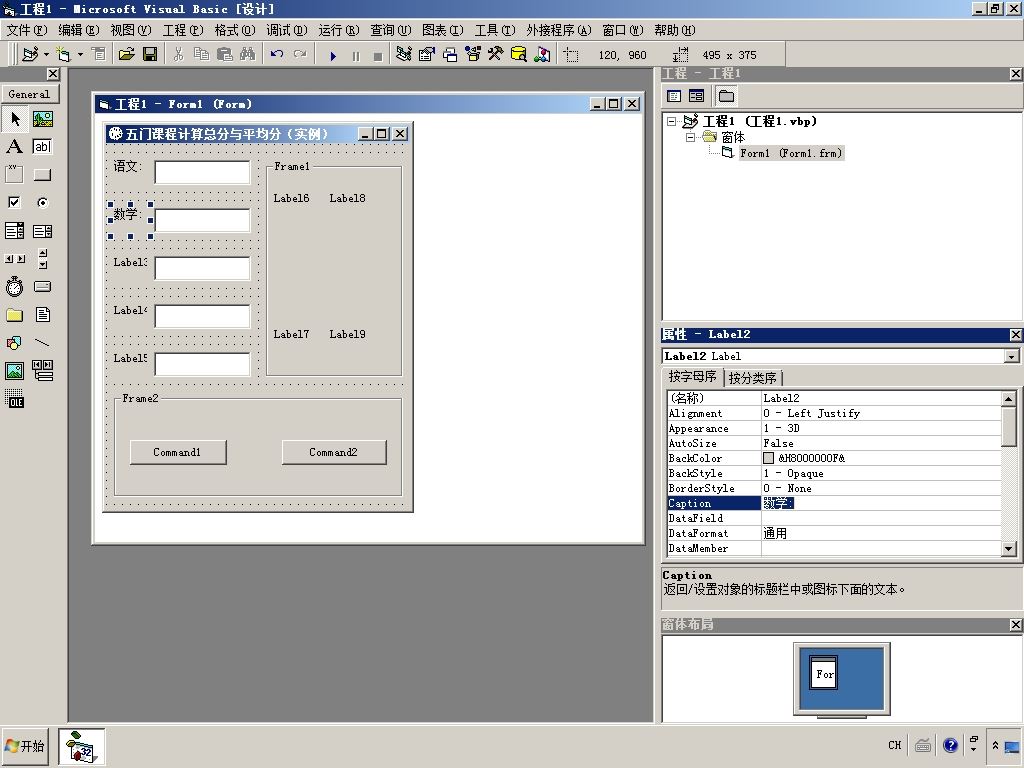This screenshot has height=768, width=1024.
Task: Select the Frame tool in the toolbox
Action: (x=14, y=174)
